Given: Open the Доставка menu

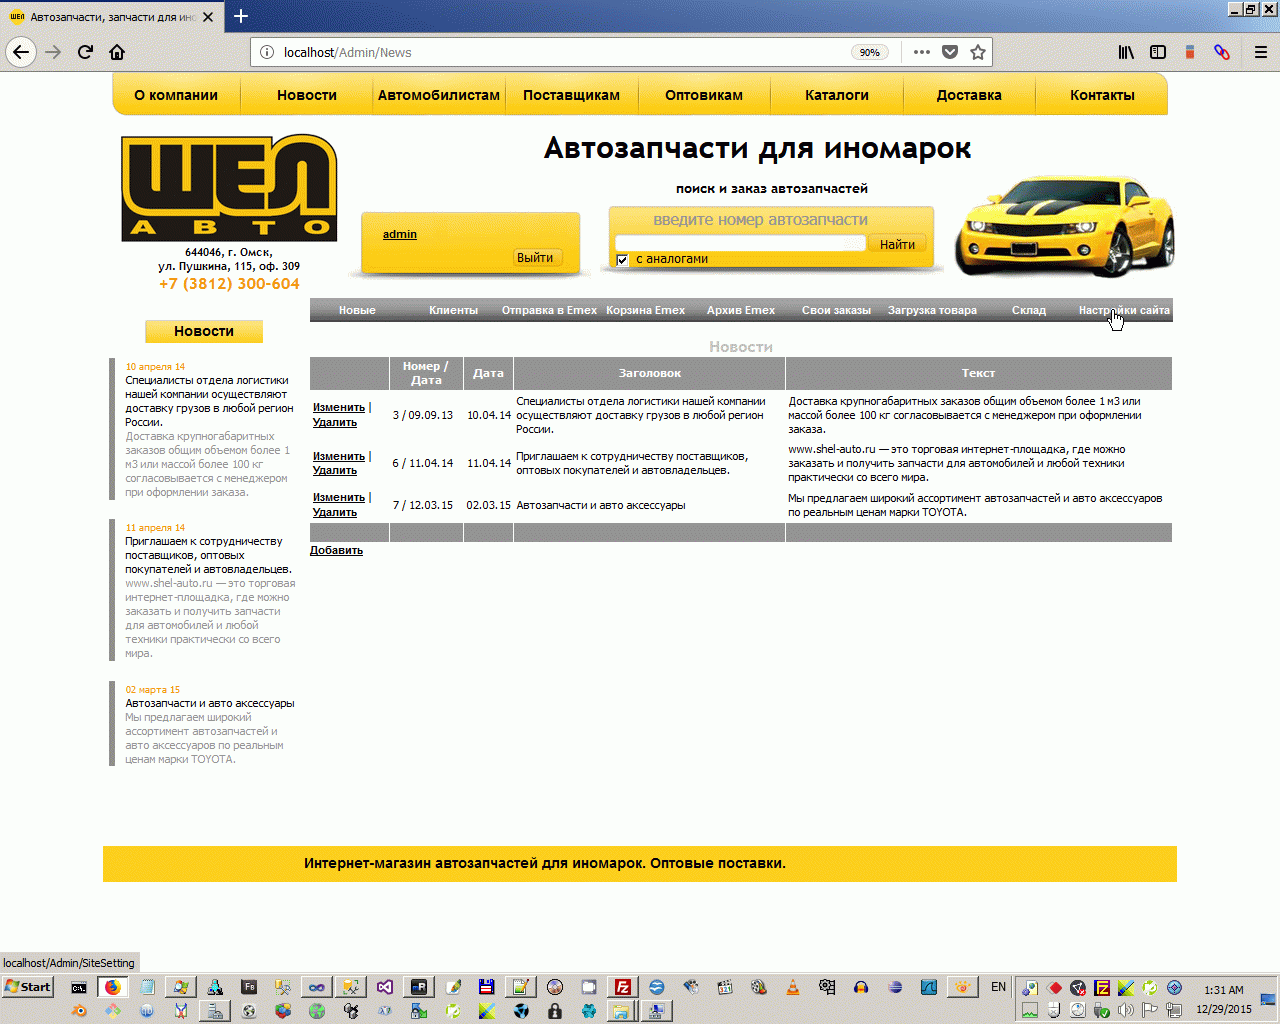Looking at the screenshot, I should pos(969,95).
